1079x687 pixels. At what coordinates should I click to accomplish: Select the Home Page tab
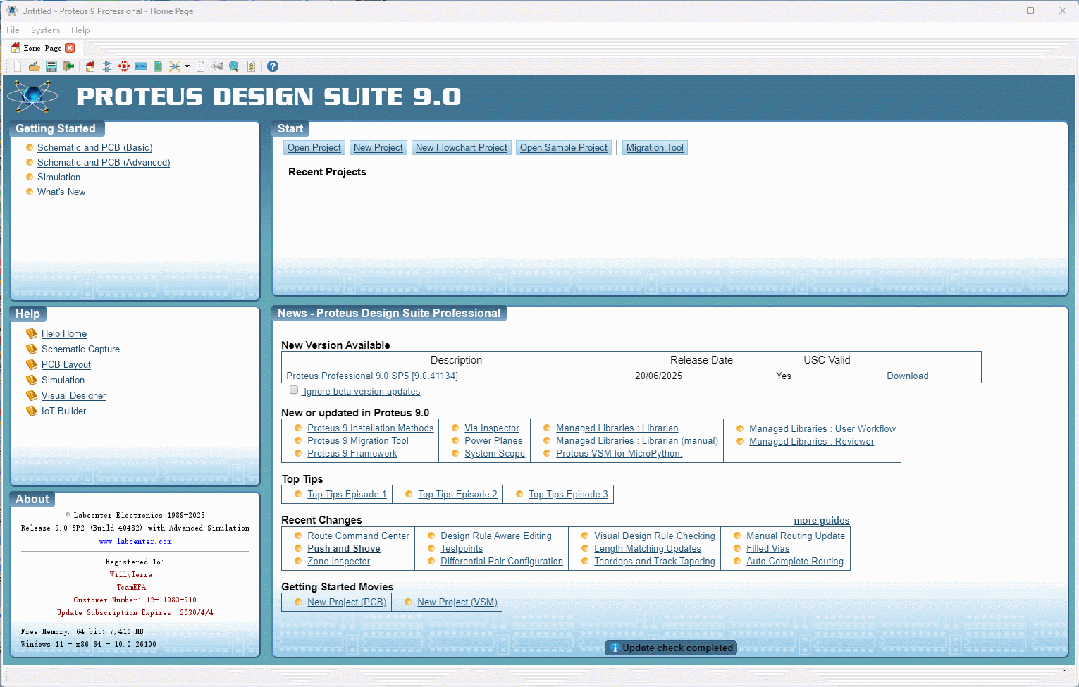click(x=42, y=48)
